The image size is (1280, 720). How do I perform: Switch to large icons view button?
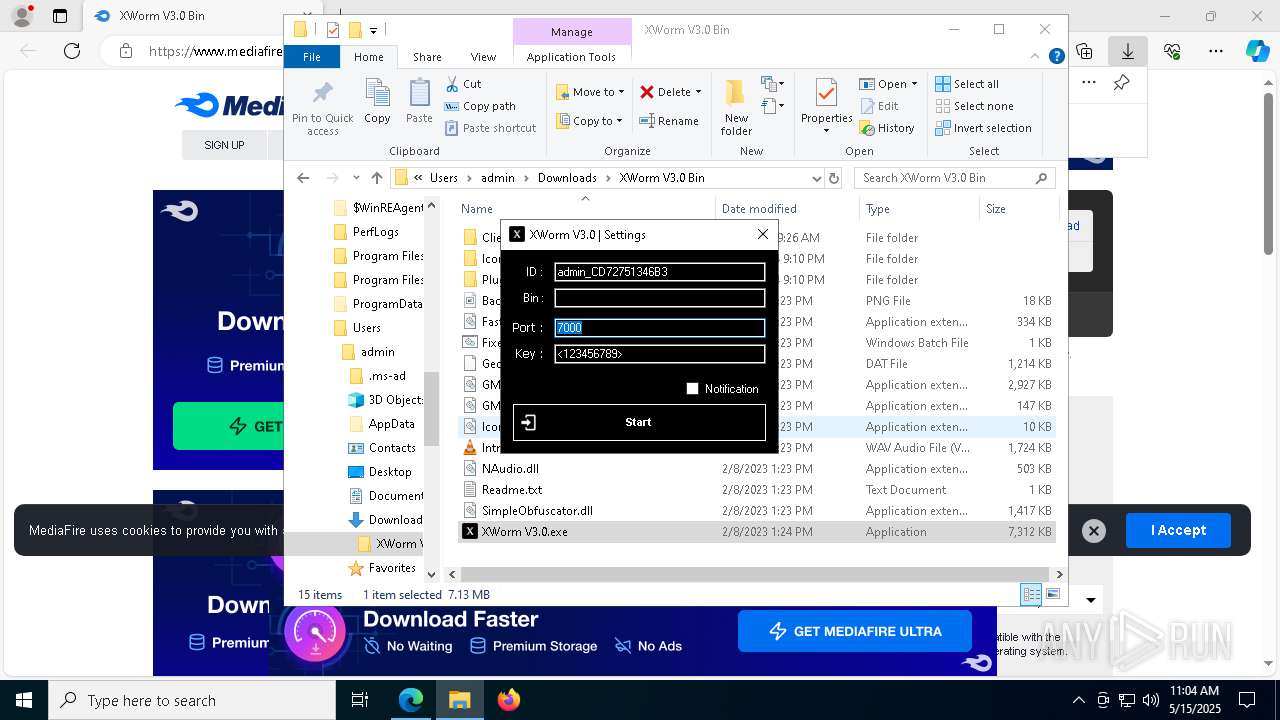pyautogui.click(x=1052, y=594)
